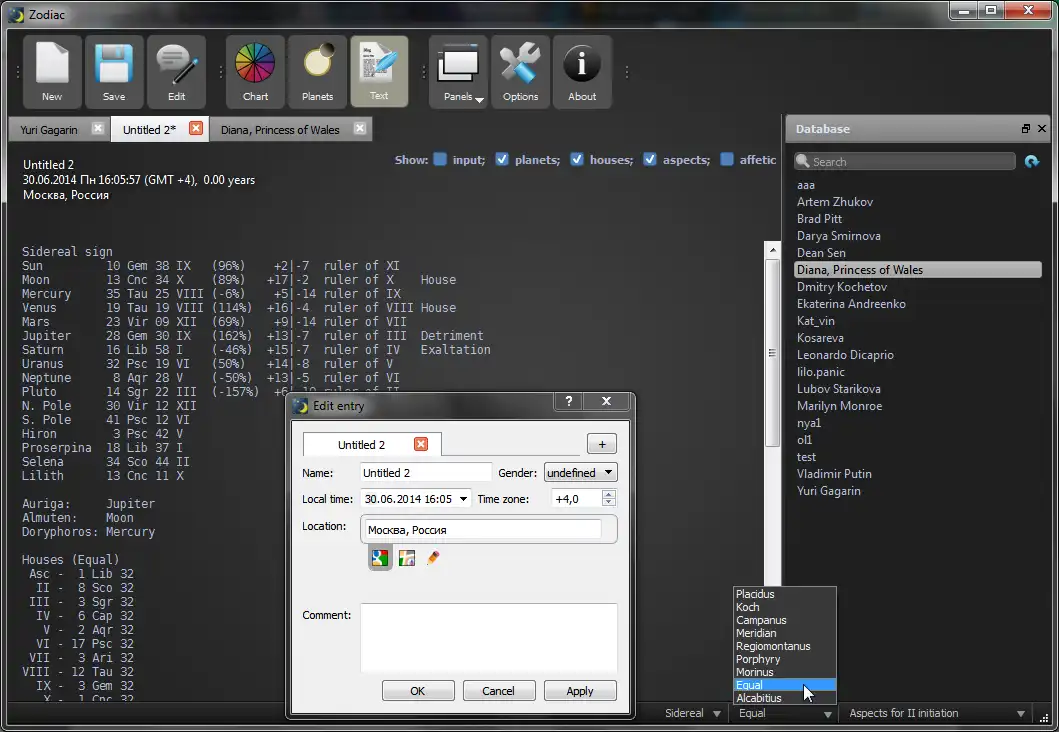This screenshot has height=732, width=1059.
Task: Switch to the Chart color wheel view
Action: 255,72
